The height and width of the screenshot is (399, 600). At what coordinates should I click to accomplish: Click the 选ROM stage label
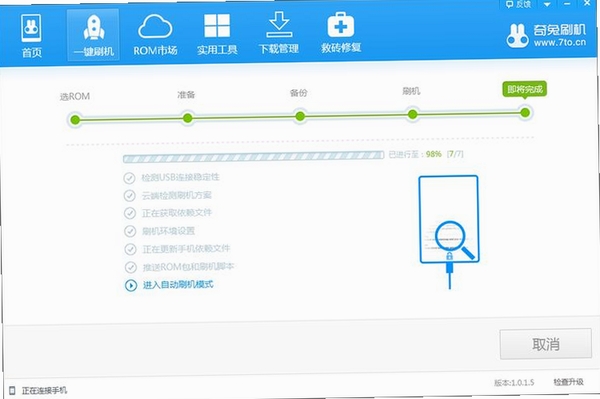click(75, 96)
